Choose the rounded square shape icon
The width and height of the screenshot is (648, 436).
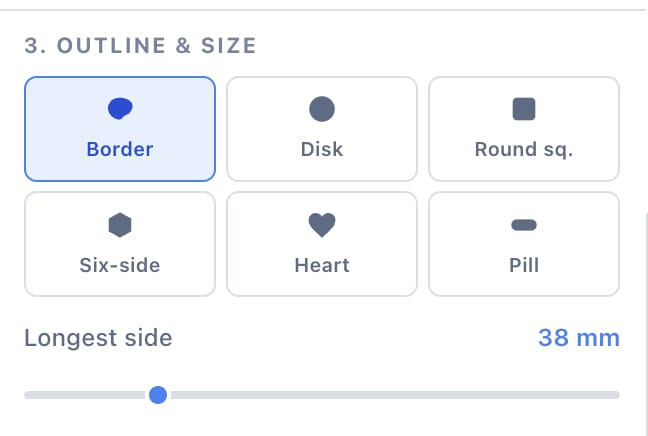click(x=524, y=109)
